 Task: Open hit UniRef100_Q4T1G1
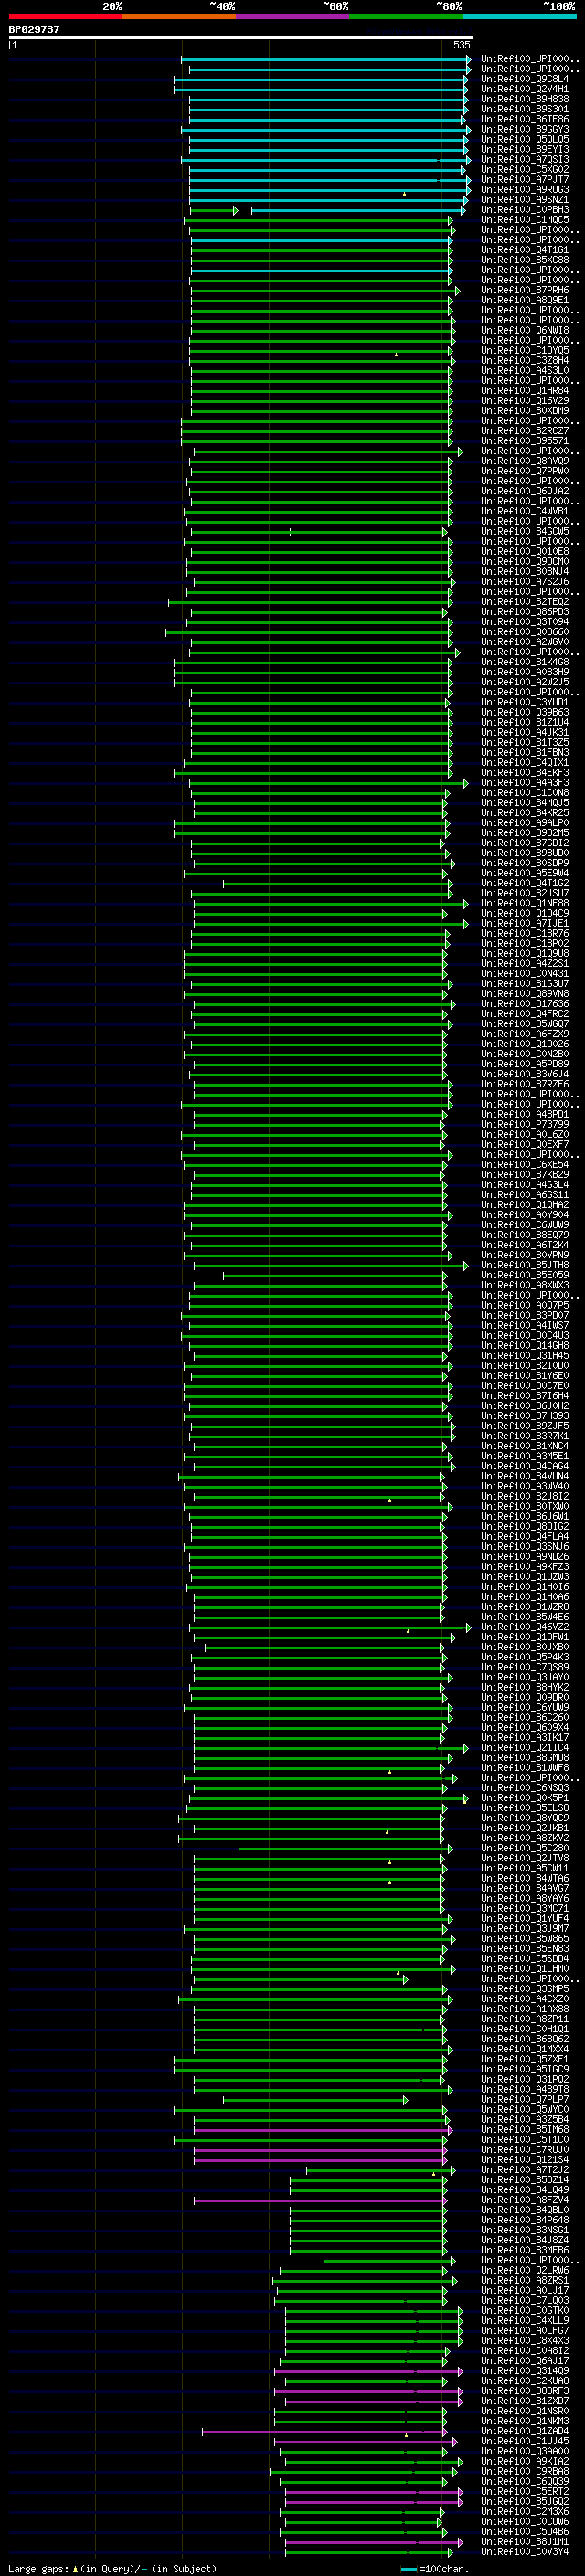tap(524, 250)
